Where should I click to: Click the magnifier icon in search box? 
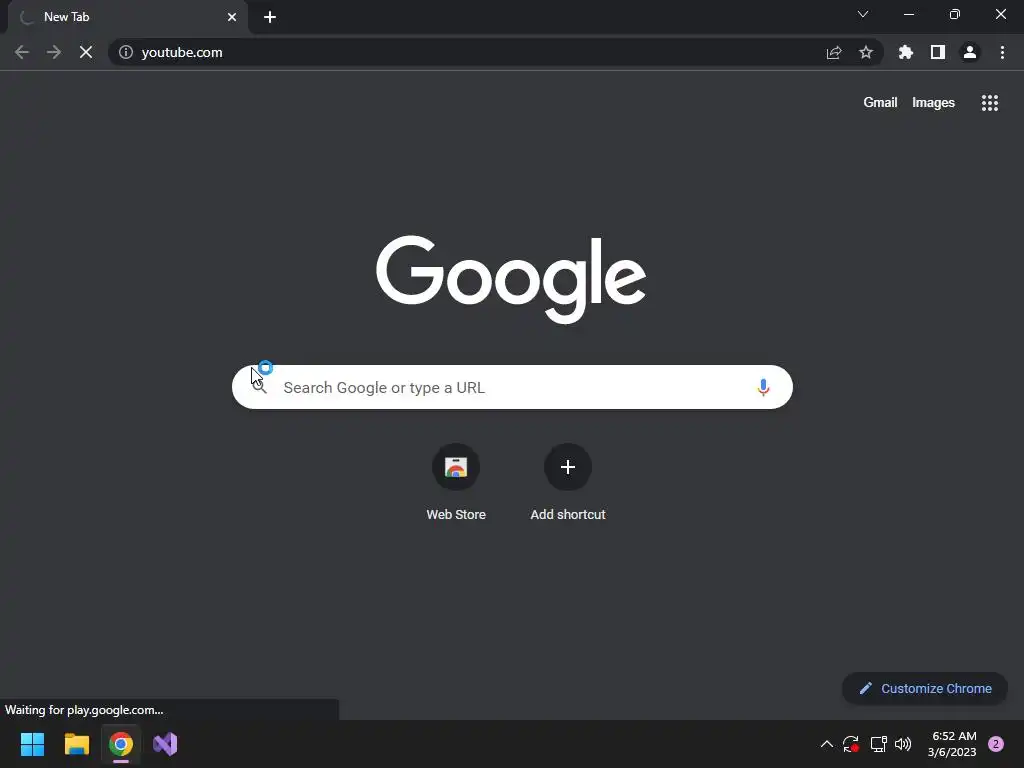[260, 387]
